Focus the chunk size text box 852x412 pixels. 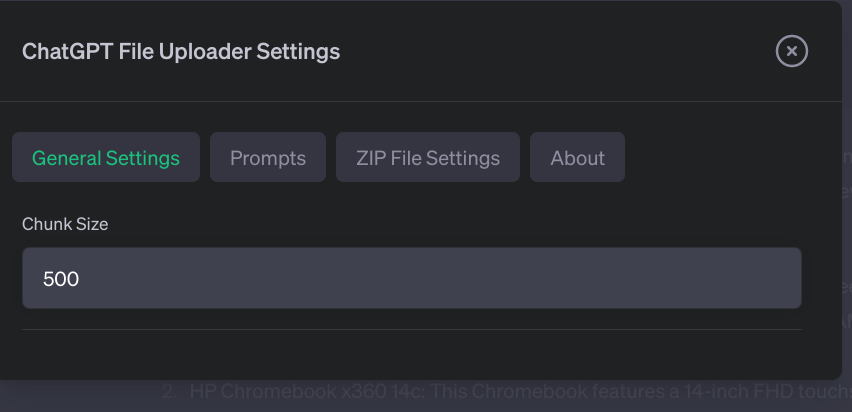pyautogui.click(x=412, y=278)
